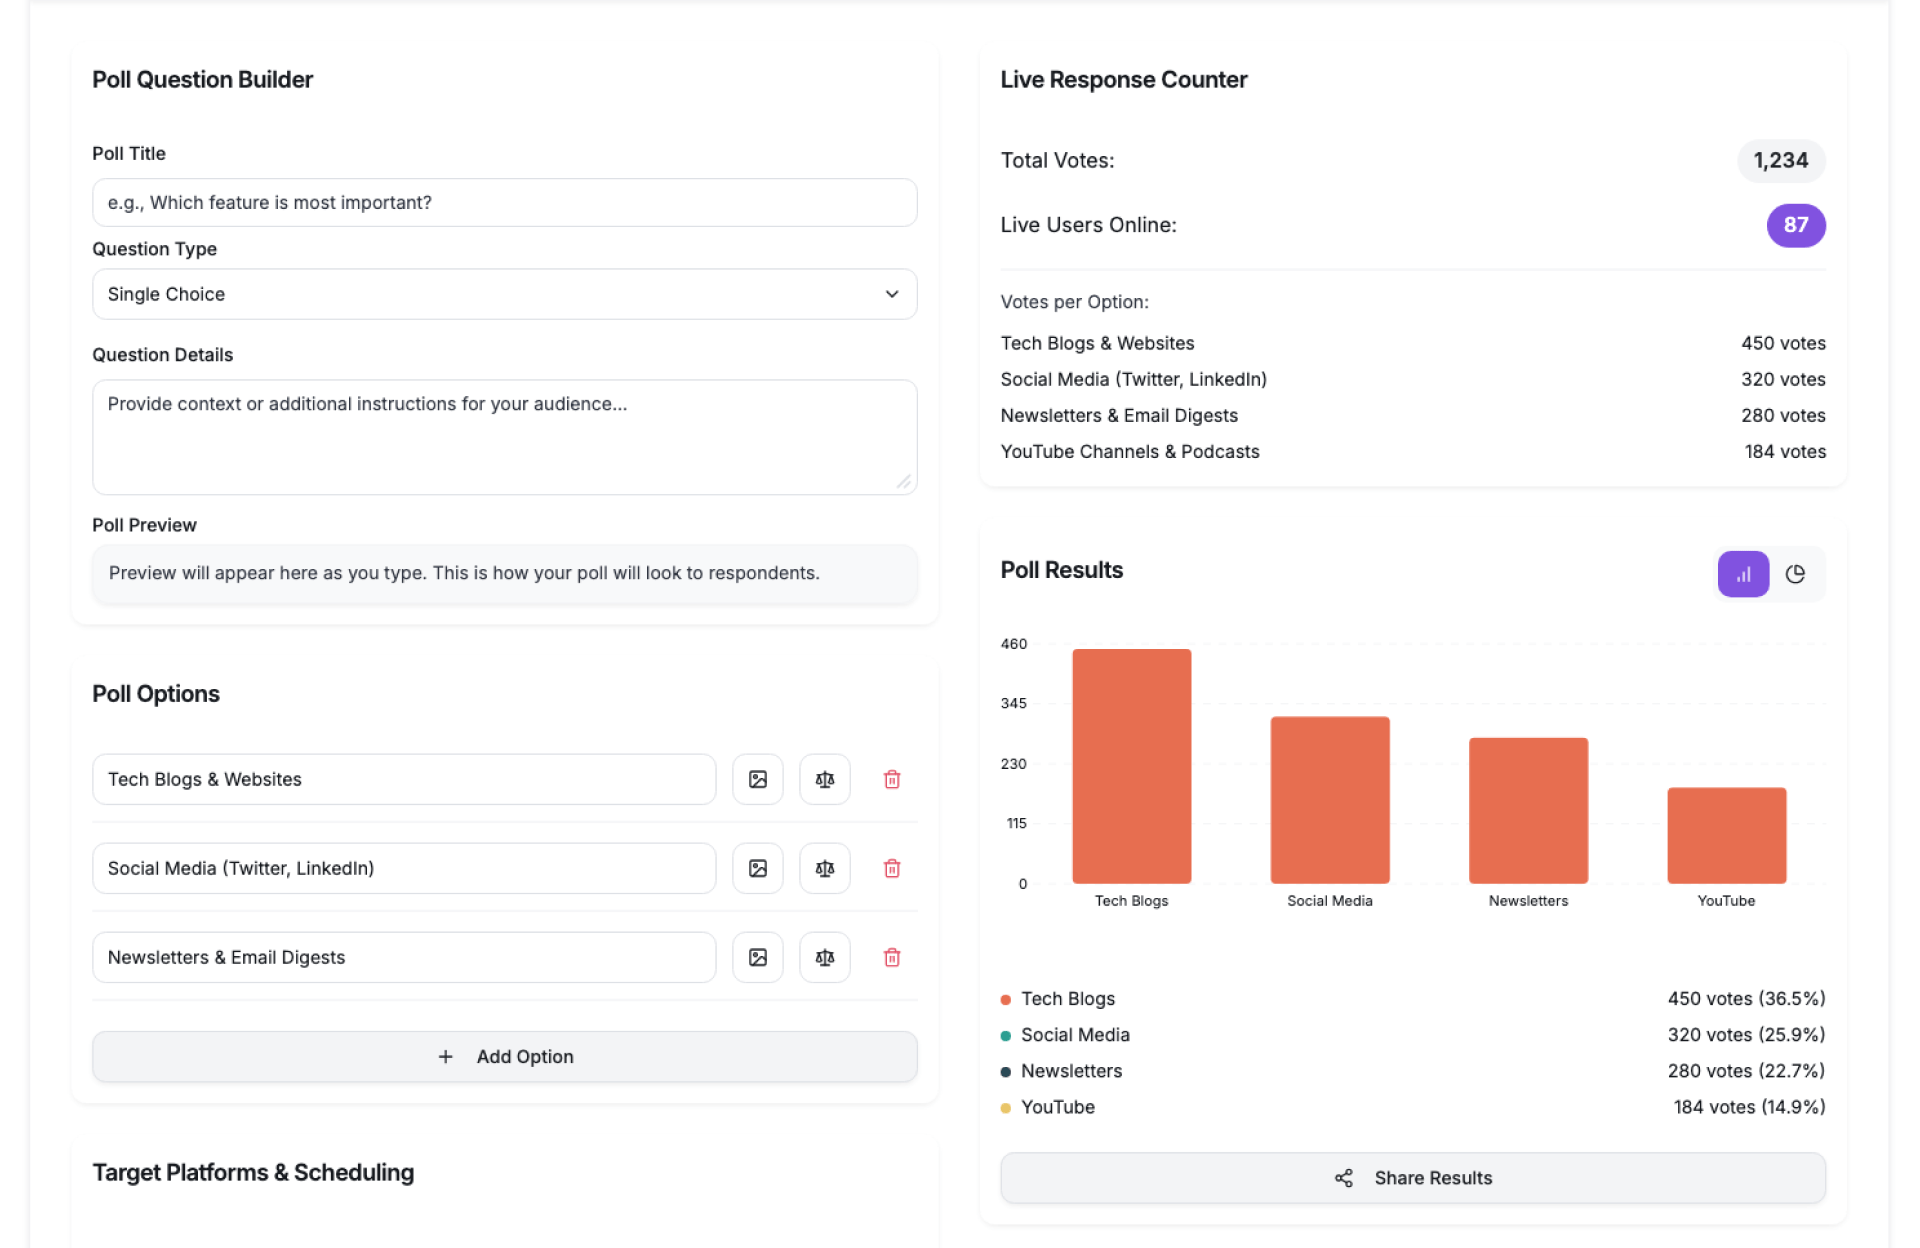Screen dimensions: 1920x1248
Task: Switch Poll Results to pie chart view
Action: pos(1795,574)
